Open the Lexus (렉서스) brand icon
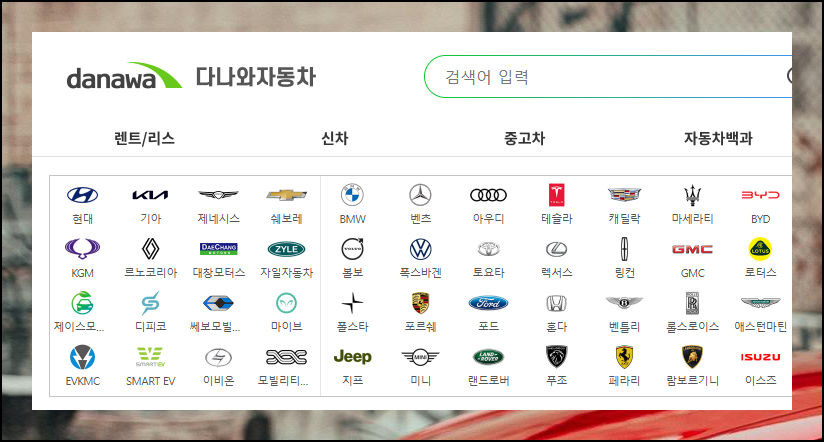Screen dimensions: 824x442 tap(557, 249)
